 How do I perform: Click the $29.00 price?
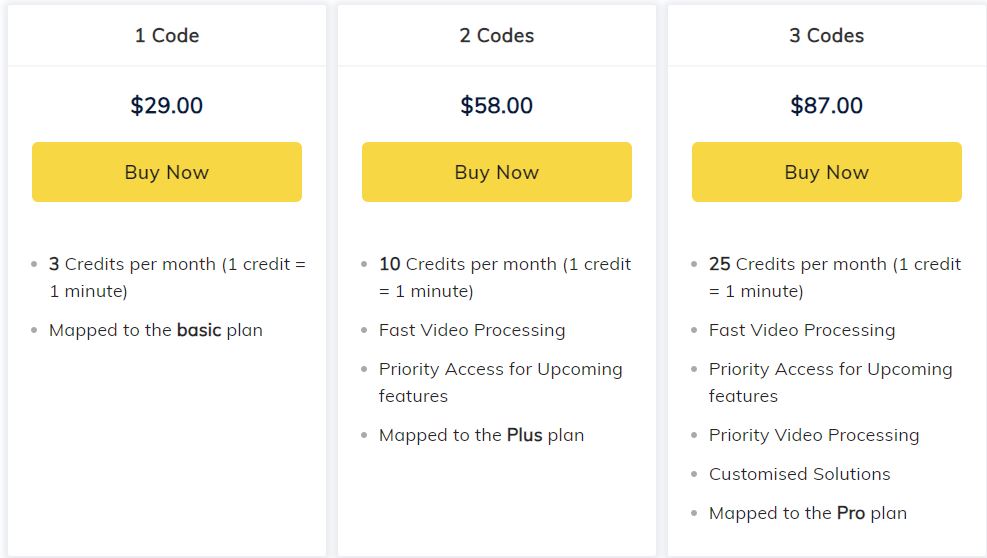coord(167,105)
